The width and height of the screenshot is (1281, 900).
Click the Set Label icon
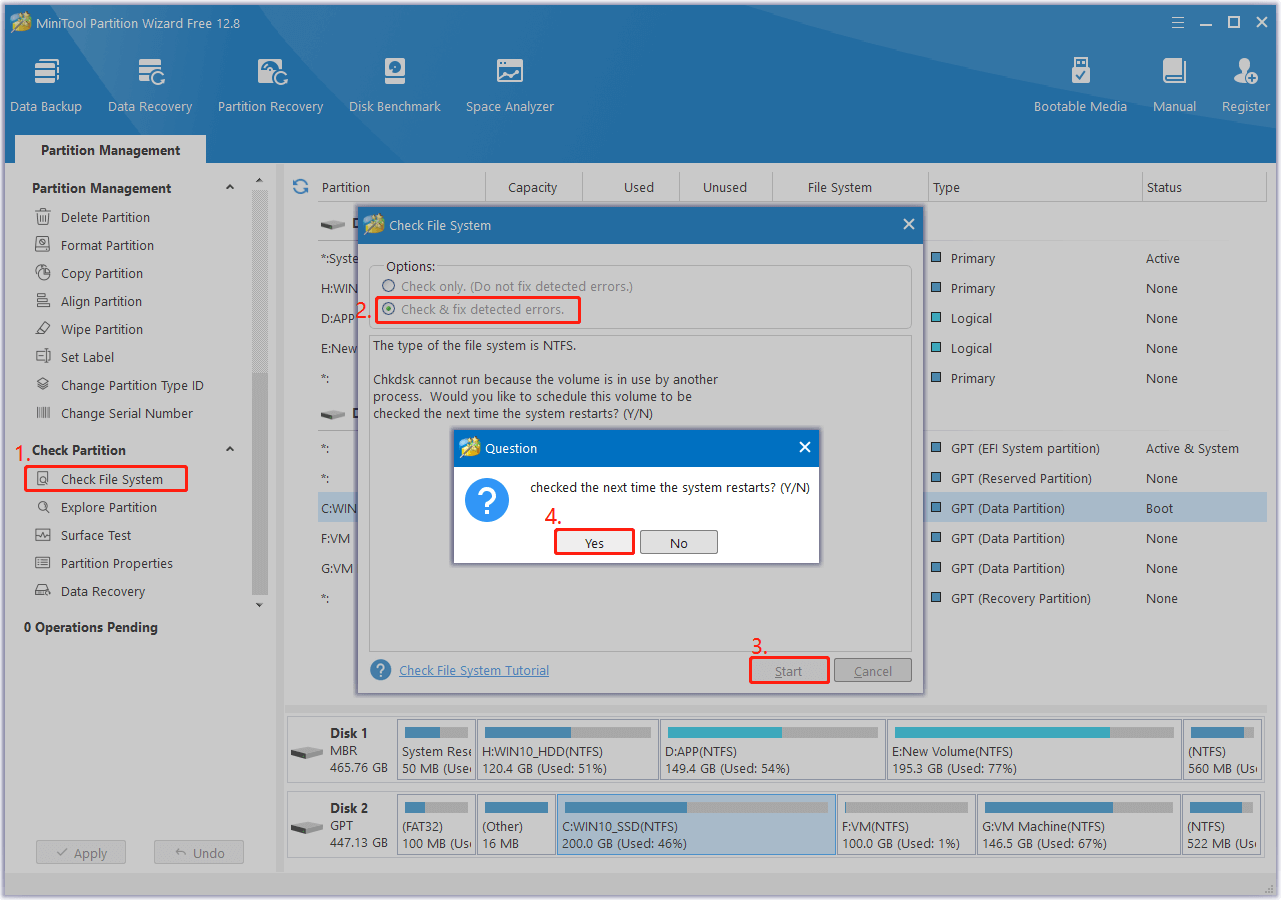tap(43, 357)
